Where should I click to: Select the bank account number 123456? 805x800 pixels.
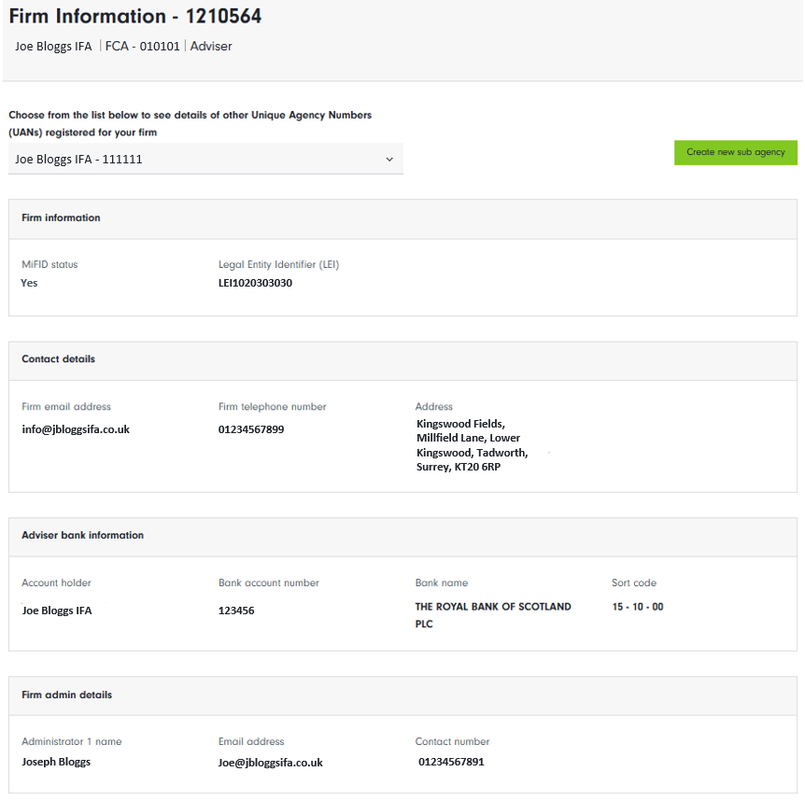(236, 610)
